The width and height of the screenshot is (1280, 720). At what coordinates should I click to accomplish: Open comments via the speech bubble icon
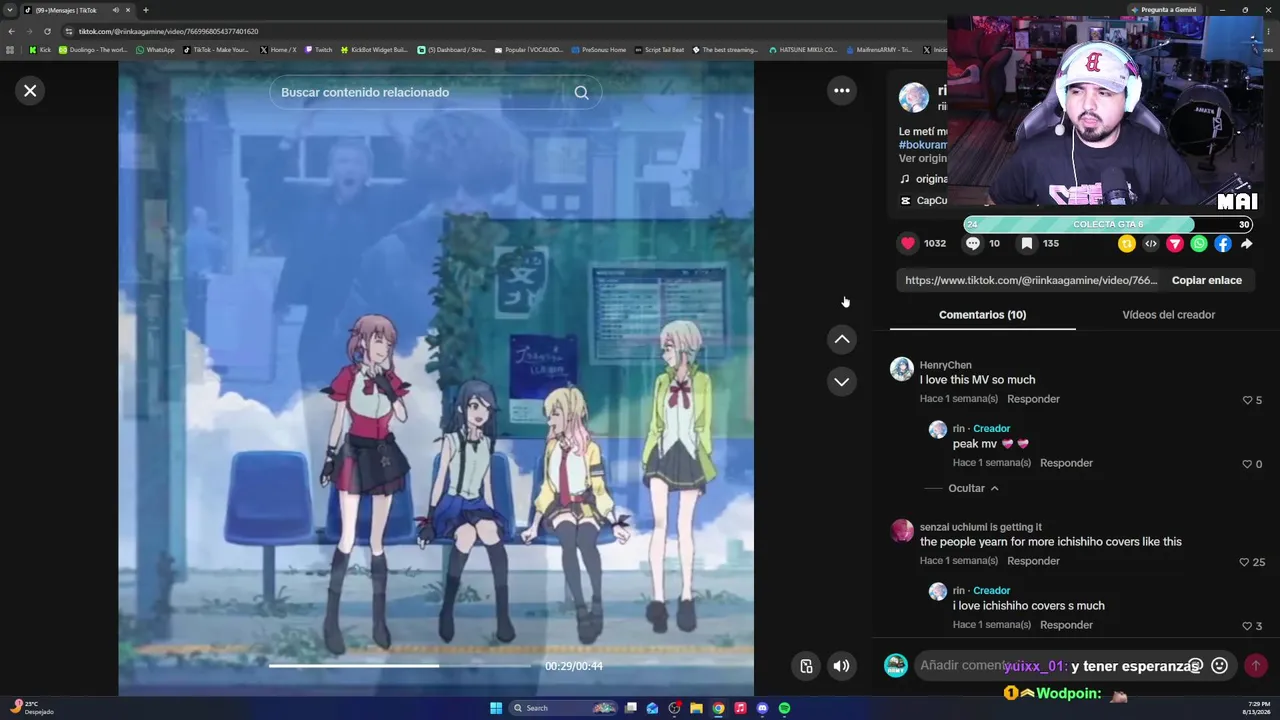[973, 243]
